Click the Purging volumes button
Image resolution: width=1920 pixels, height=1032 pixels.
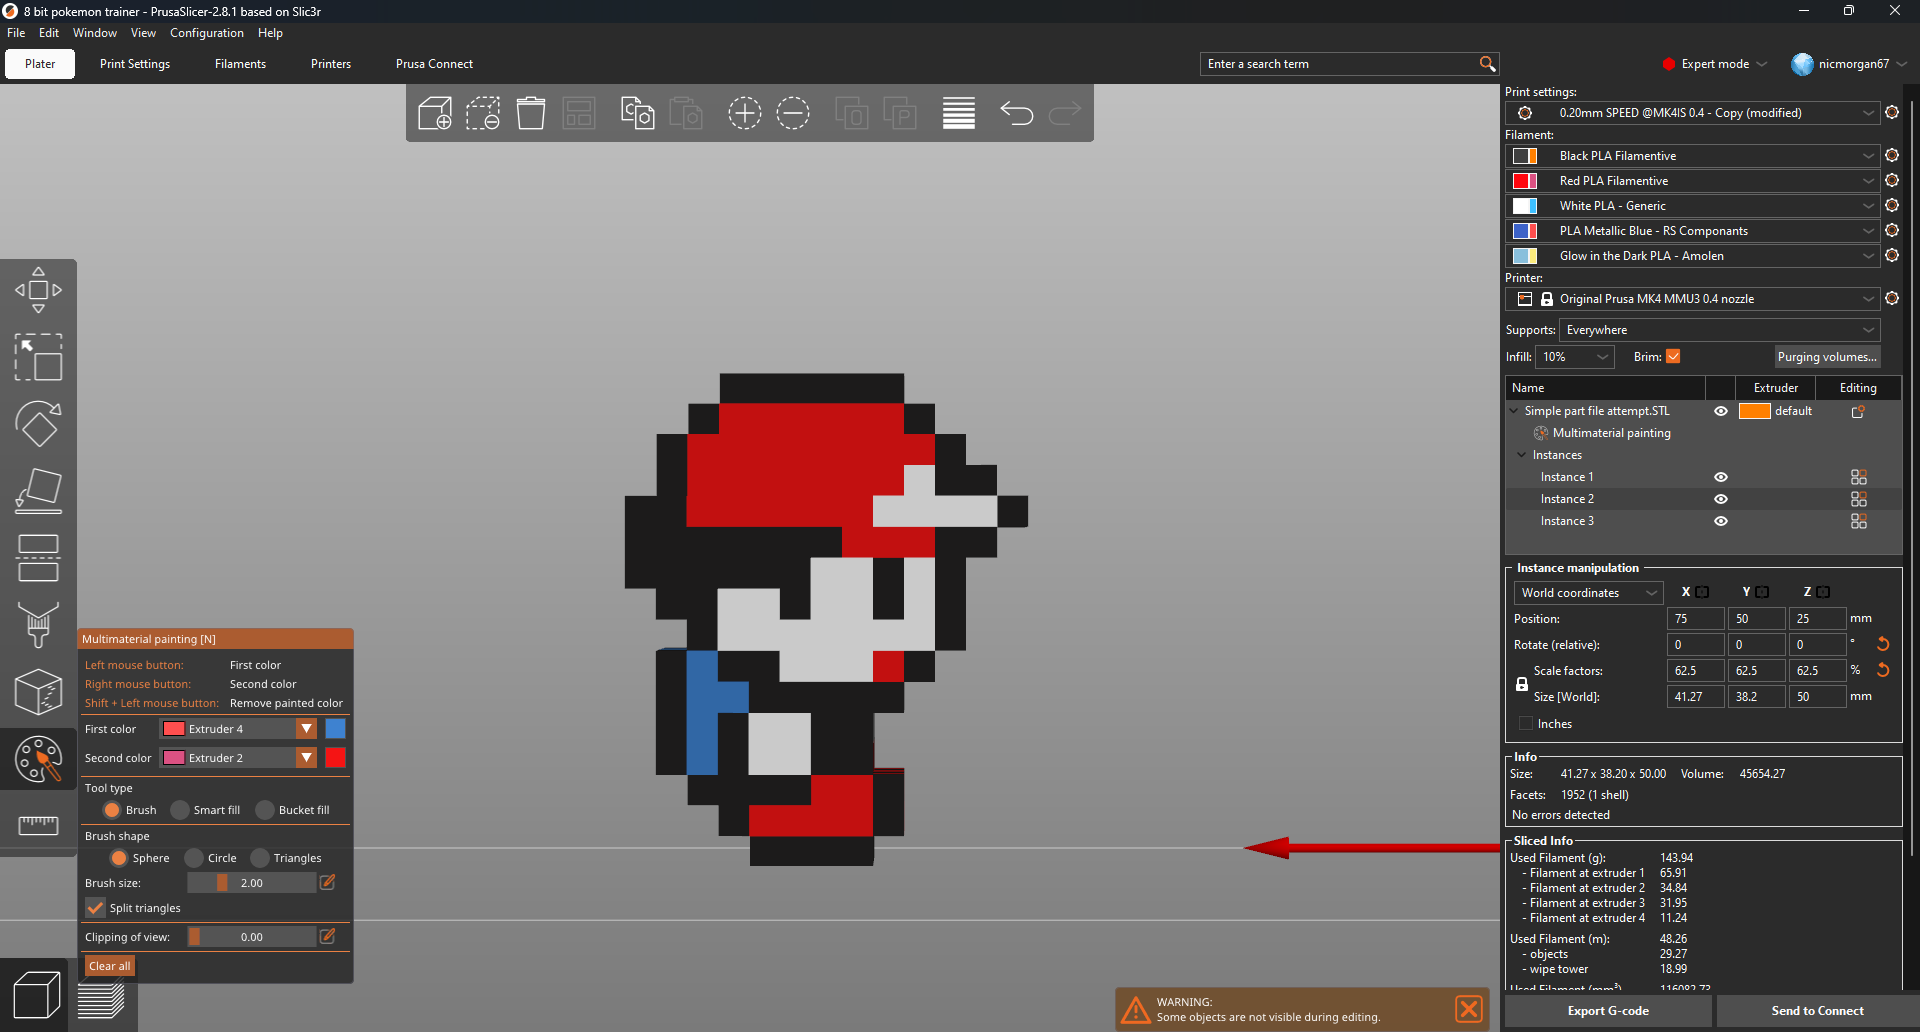point(1827,356)
